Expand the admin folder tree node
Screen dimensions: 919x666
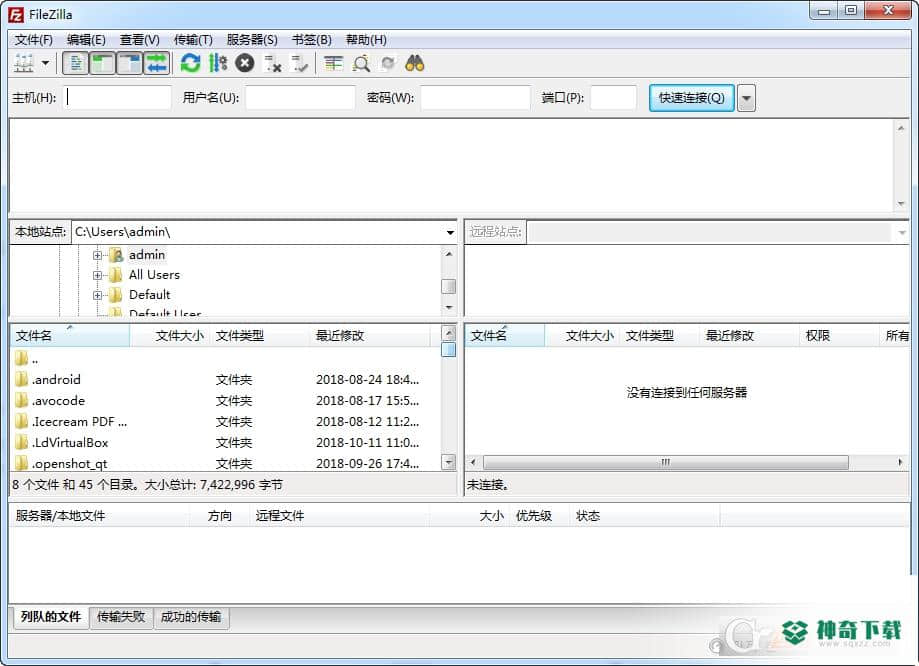click(x=97, y=255)
